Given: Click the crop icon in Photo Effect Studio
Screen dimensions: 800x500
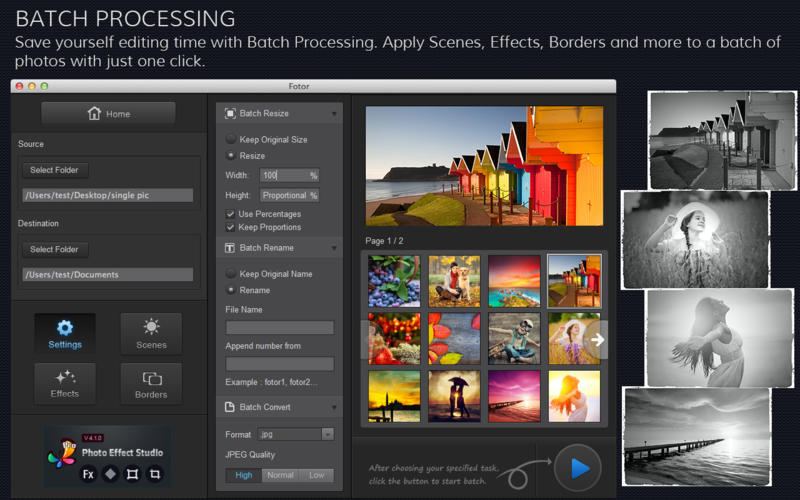Looking at the screenshot, I should click(155, 473).
